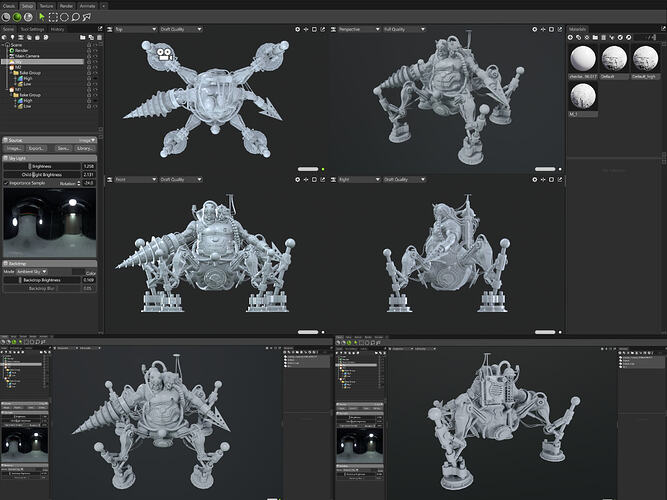Pick the circle select tool
This screenshot has height=500, width=667.
[x=65, y=17]
